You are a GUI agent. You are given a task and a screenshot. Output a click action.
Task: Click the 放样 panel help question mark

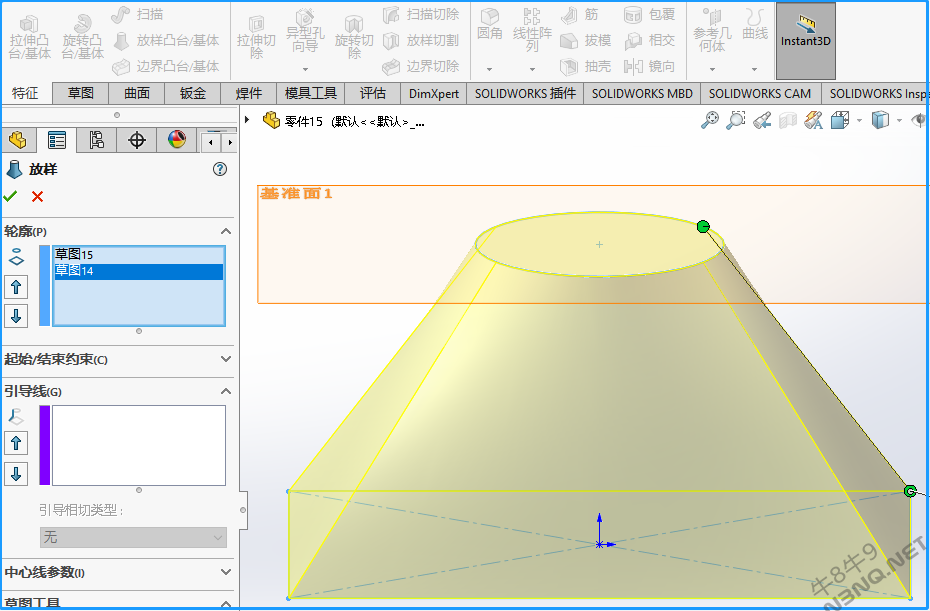pyautogui.click(x=219, y=169)
